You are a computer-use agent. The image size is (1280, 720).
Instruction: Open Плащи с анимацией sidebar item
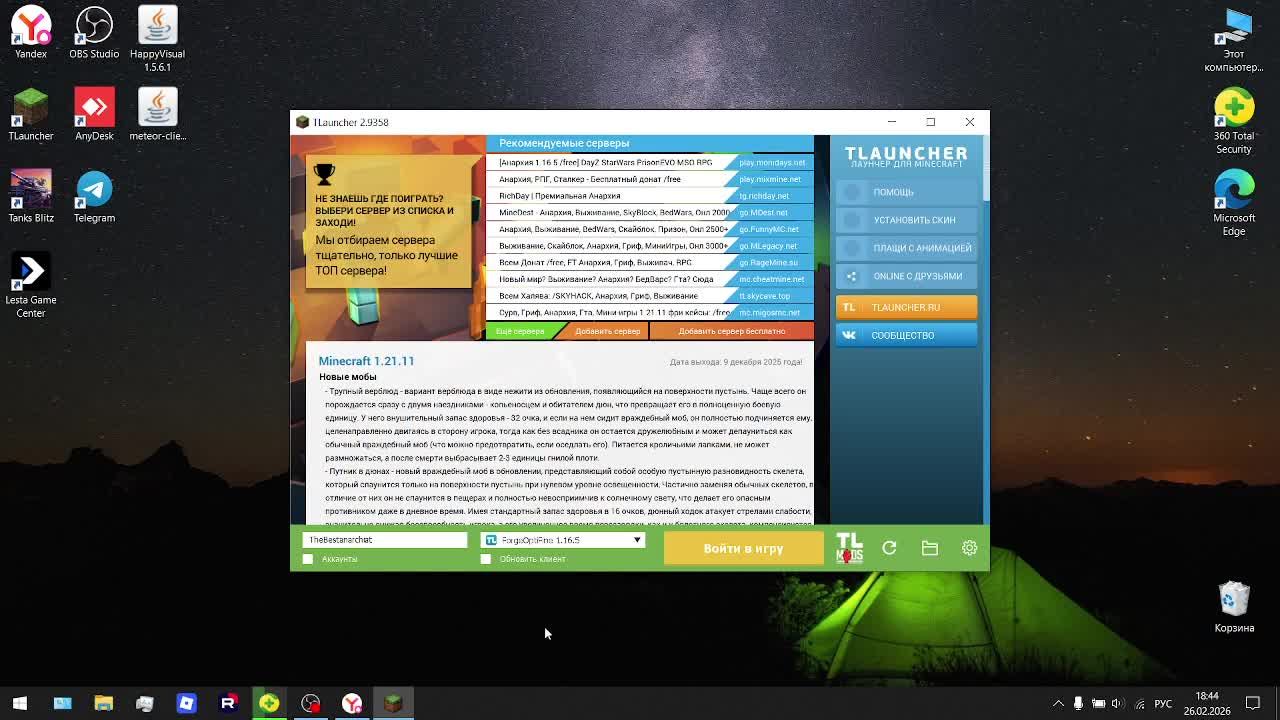pyautogui.click(x=906, y=248)
